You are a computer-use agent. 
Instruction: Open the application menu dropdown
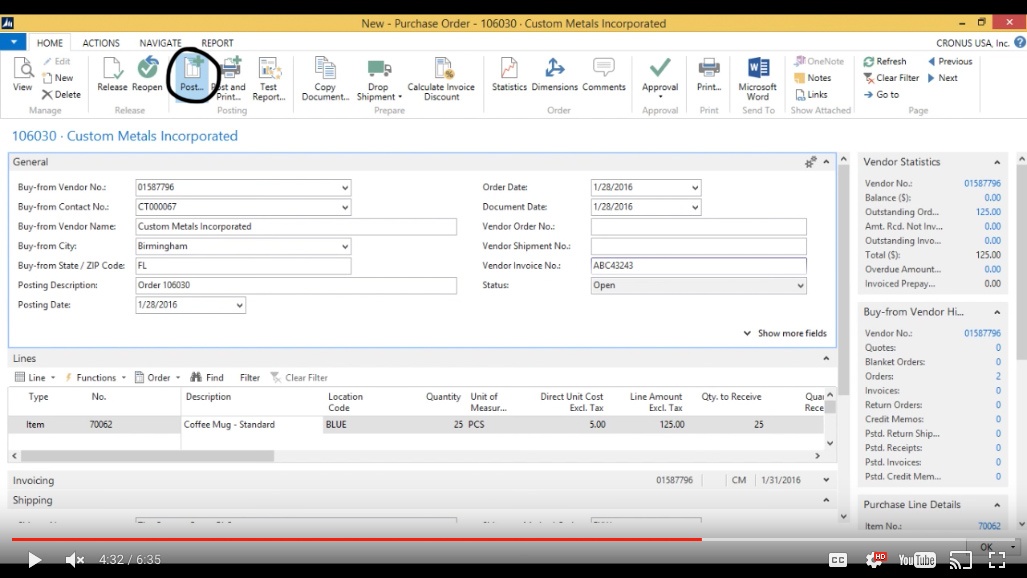(13, 43)
